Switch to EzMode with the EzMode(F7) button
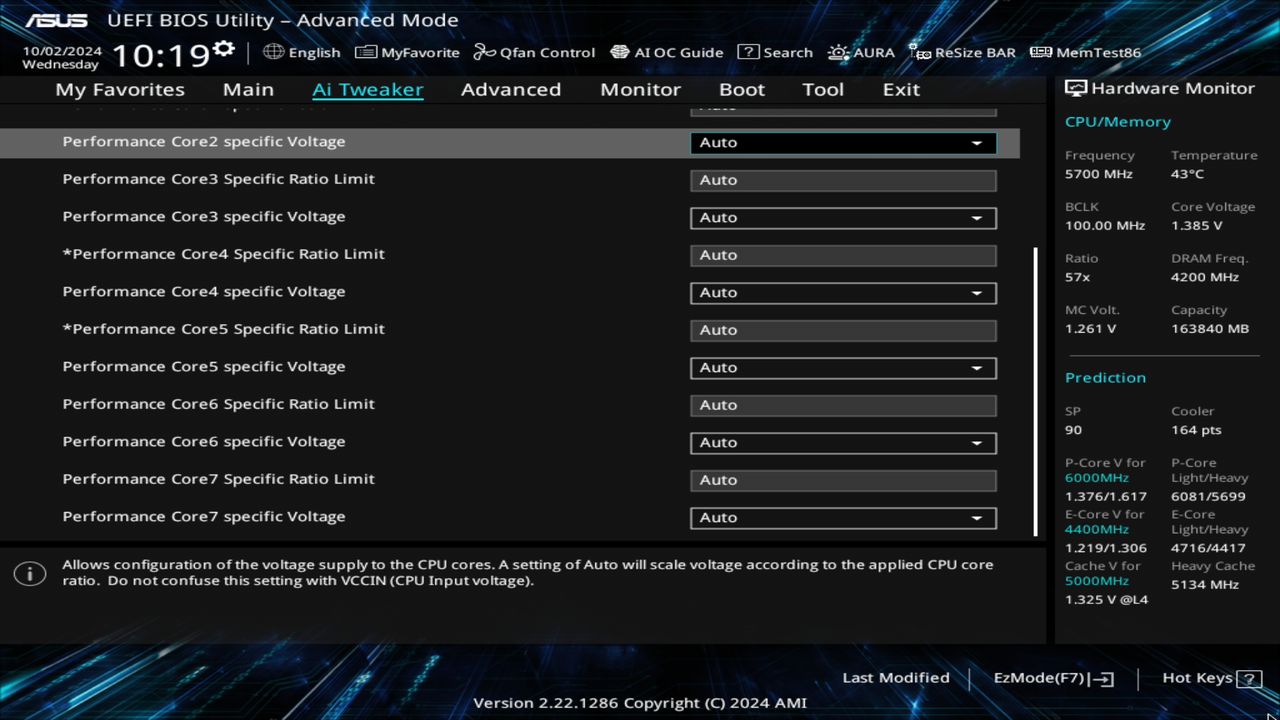The image size is (1280, 720). coord(1052,678)
